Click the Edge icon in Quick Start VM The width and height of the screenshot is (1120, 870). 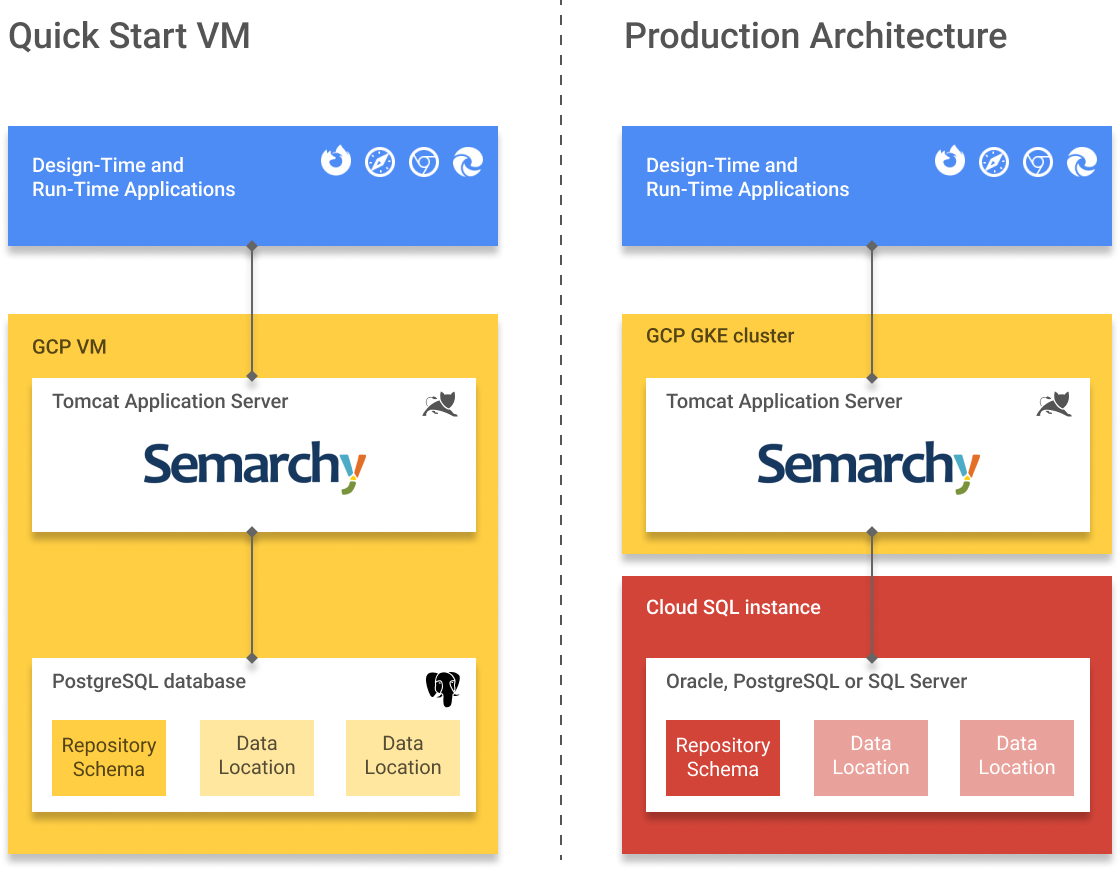[468, 162]
